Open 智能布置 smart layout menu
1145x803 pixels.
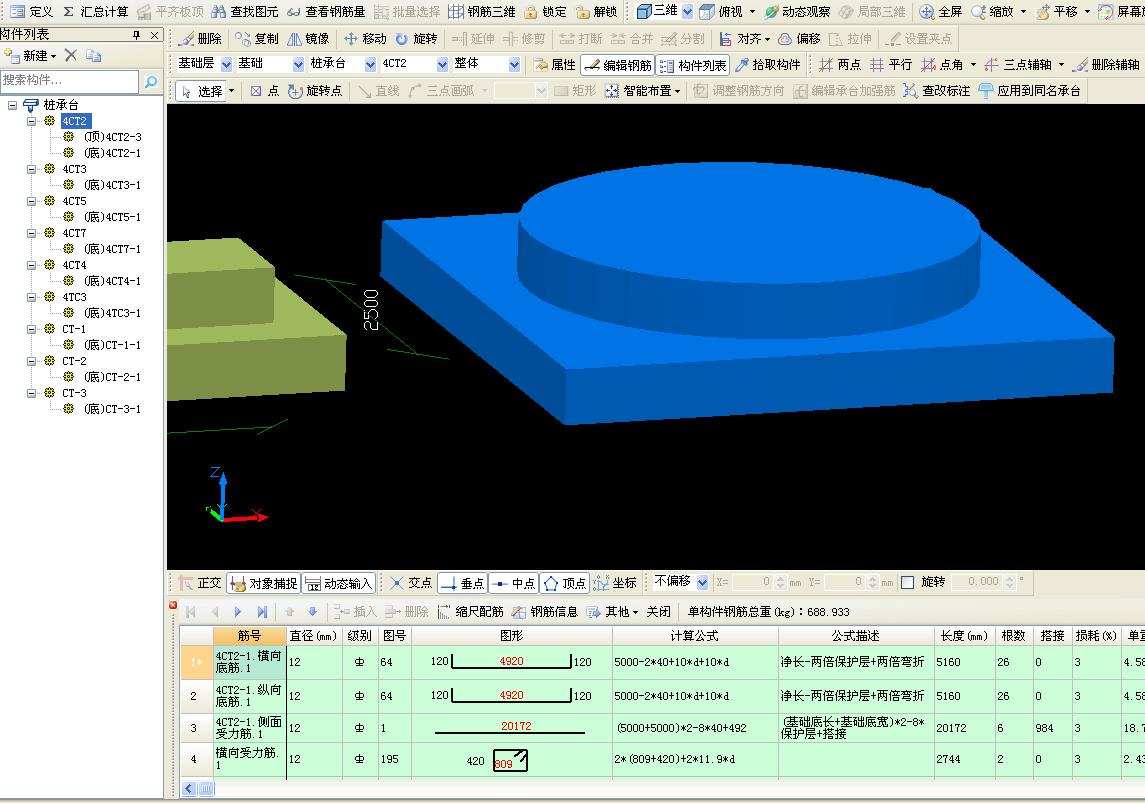tap(643, 91)
